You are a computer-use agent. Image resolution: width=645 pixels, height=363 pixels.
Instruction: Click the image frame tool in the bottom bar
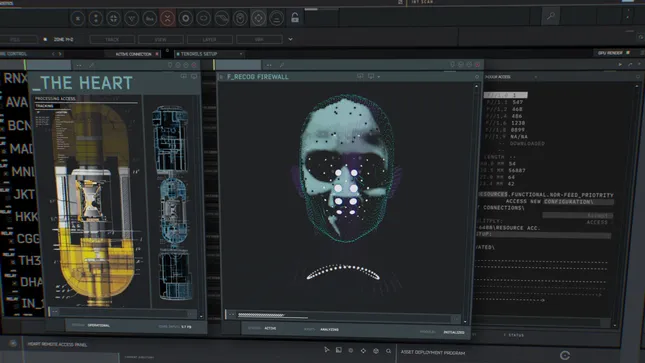pos(339,350)
